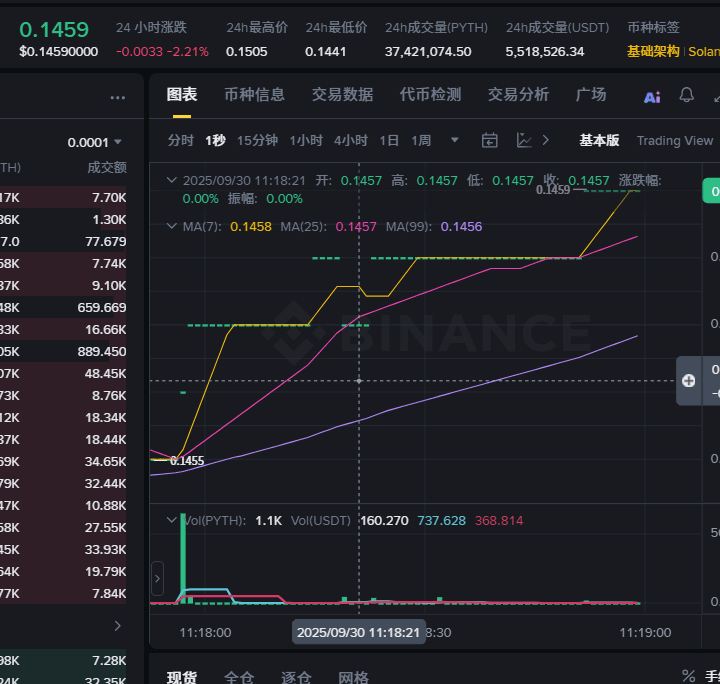The height and width of the screenshot is (684, 720).
Task: Expand side panel arrow left of volume chart
Action: (x=157, y=577)
